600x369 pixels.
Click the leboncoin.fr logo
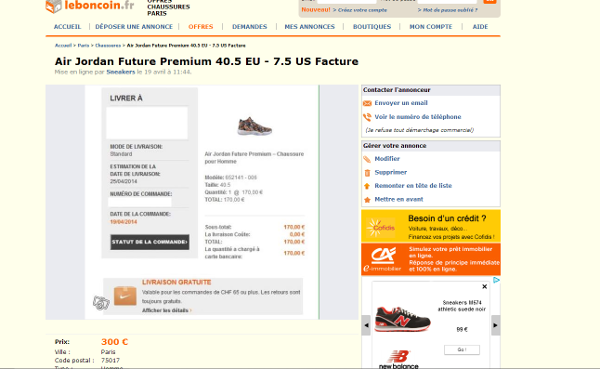[90, 6]
